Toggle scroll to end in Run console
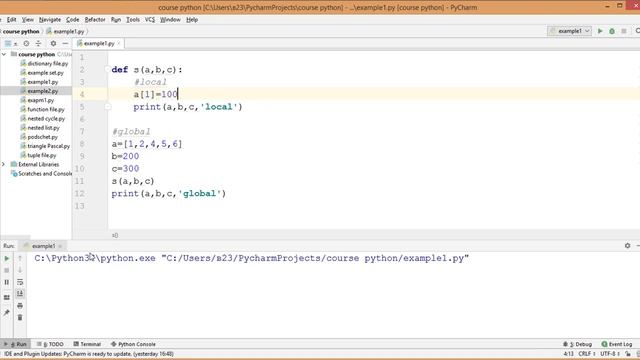The width and height of the screenshot is (640, 360). click(x=20, y=294)
